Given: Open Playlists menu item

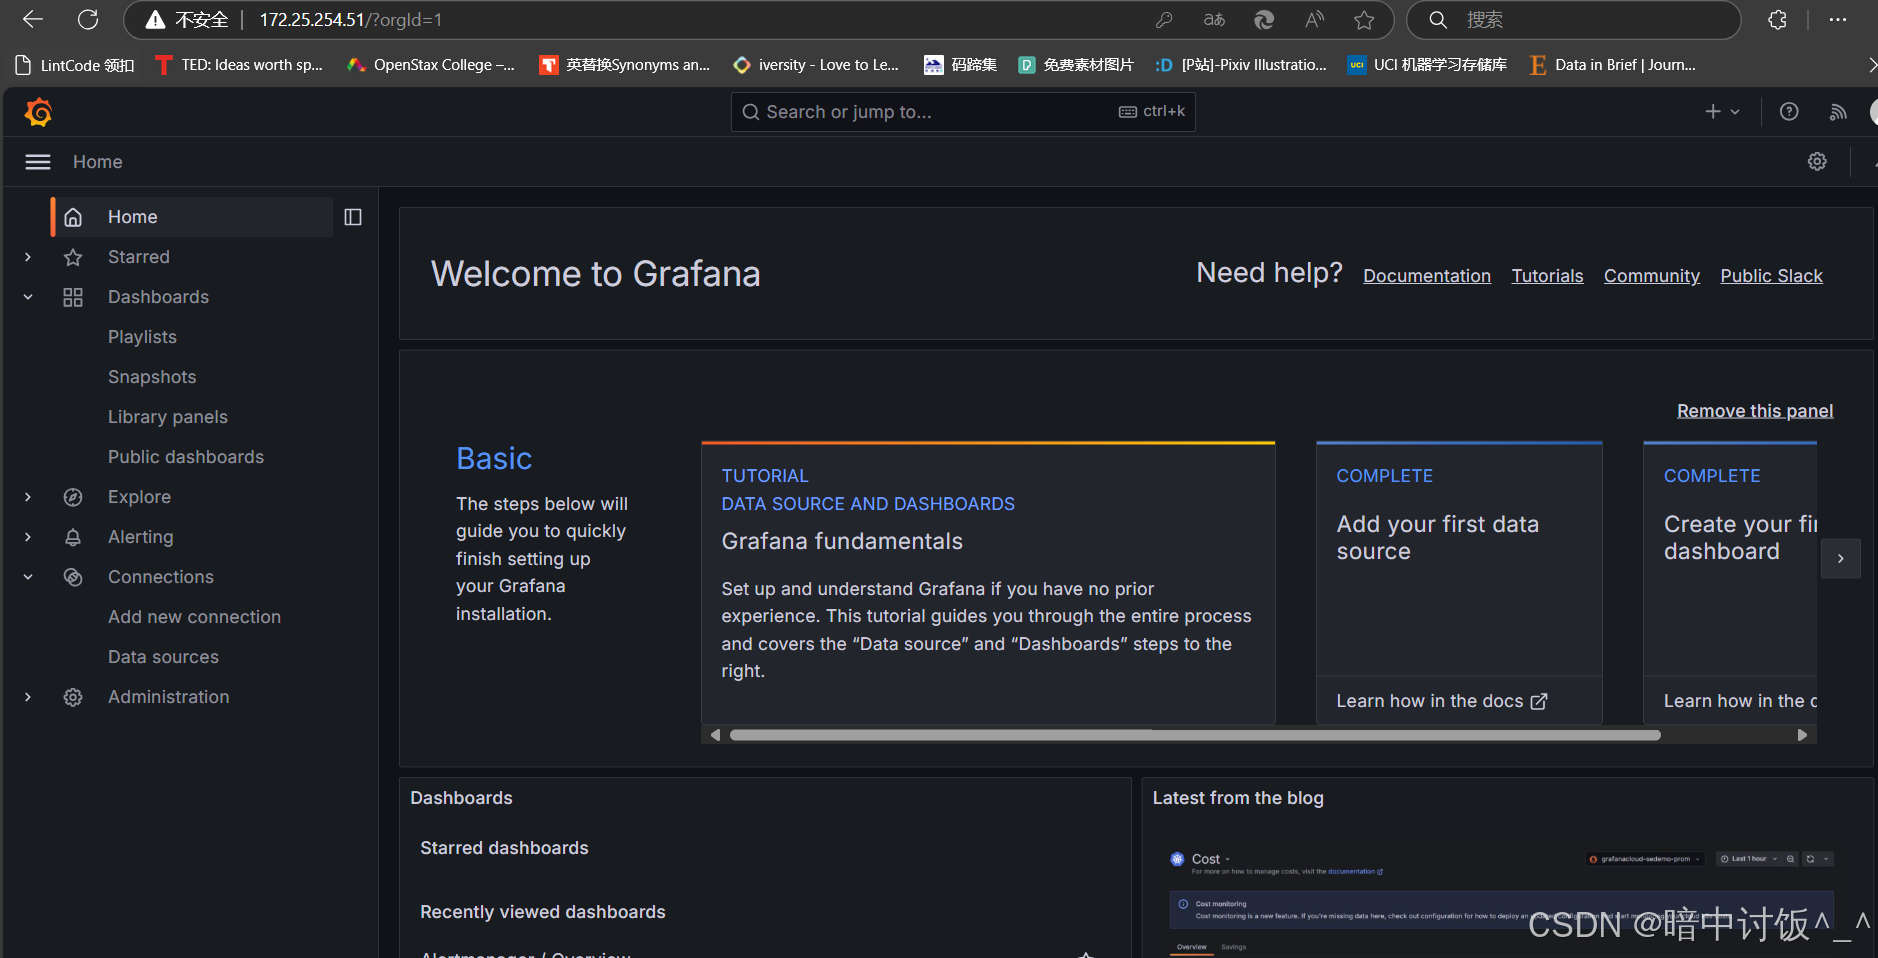Looking at the screenshot, I should click(x=142, y=337).
